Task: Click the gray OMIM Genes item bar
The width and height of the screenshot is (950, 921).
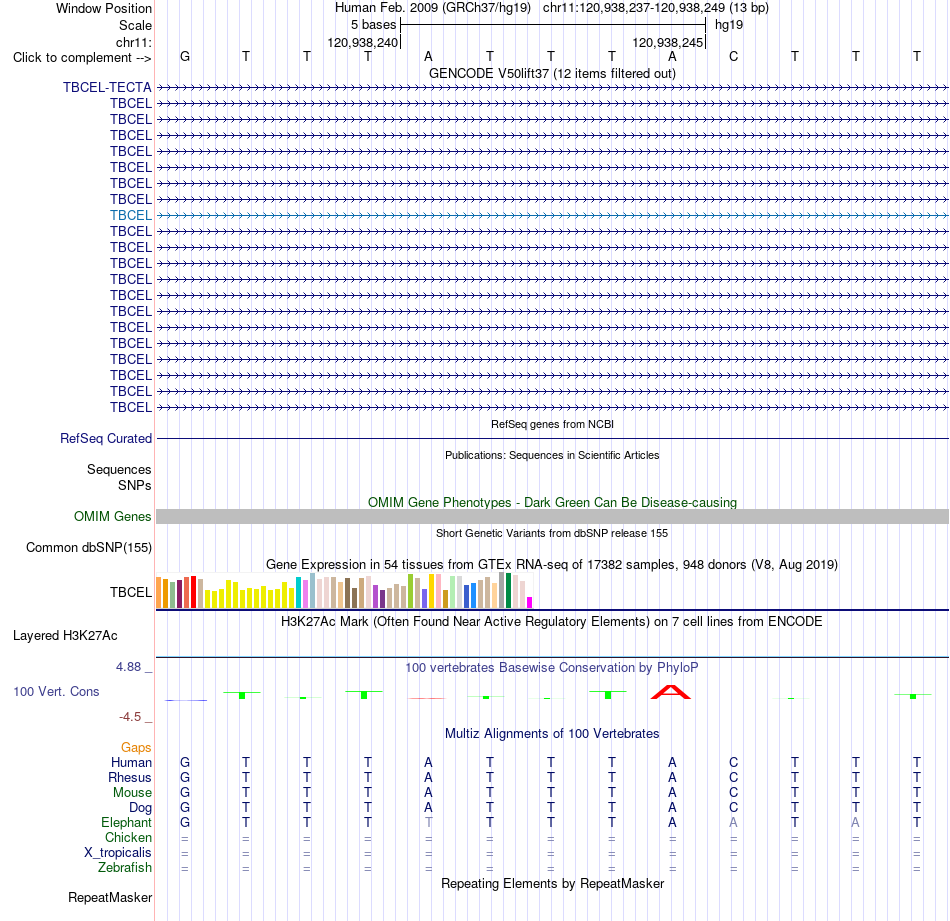Action: pyautogui.click(x=552, y=516)
